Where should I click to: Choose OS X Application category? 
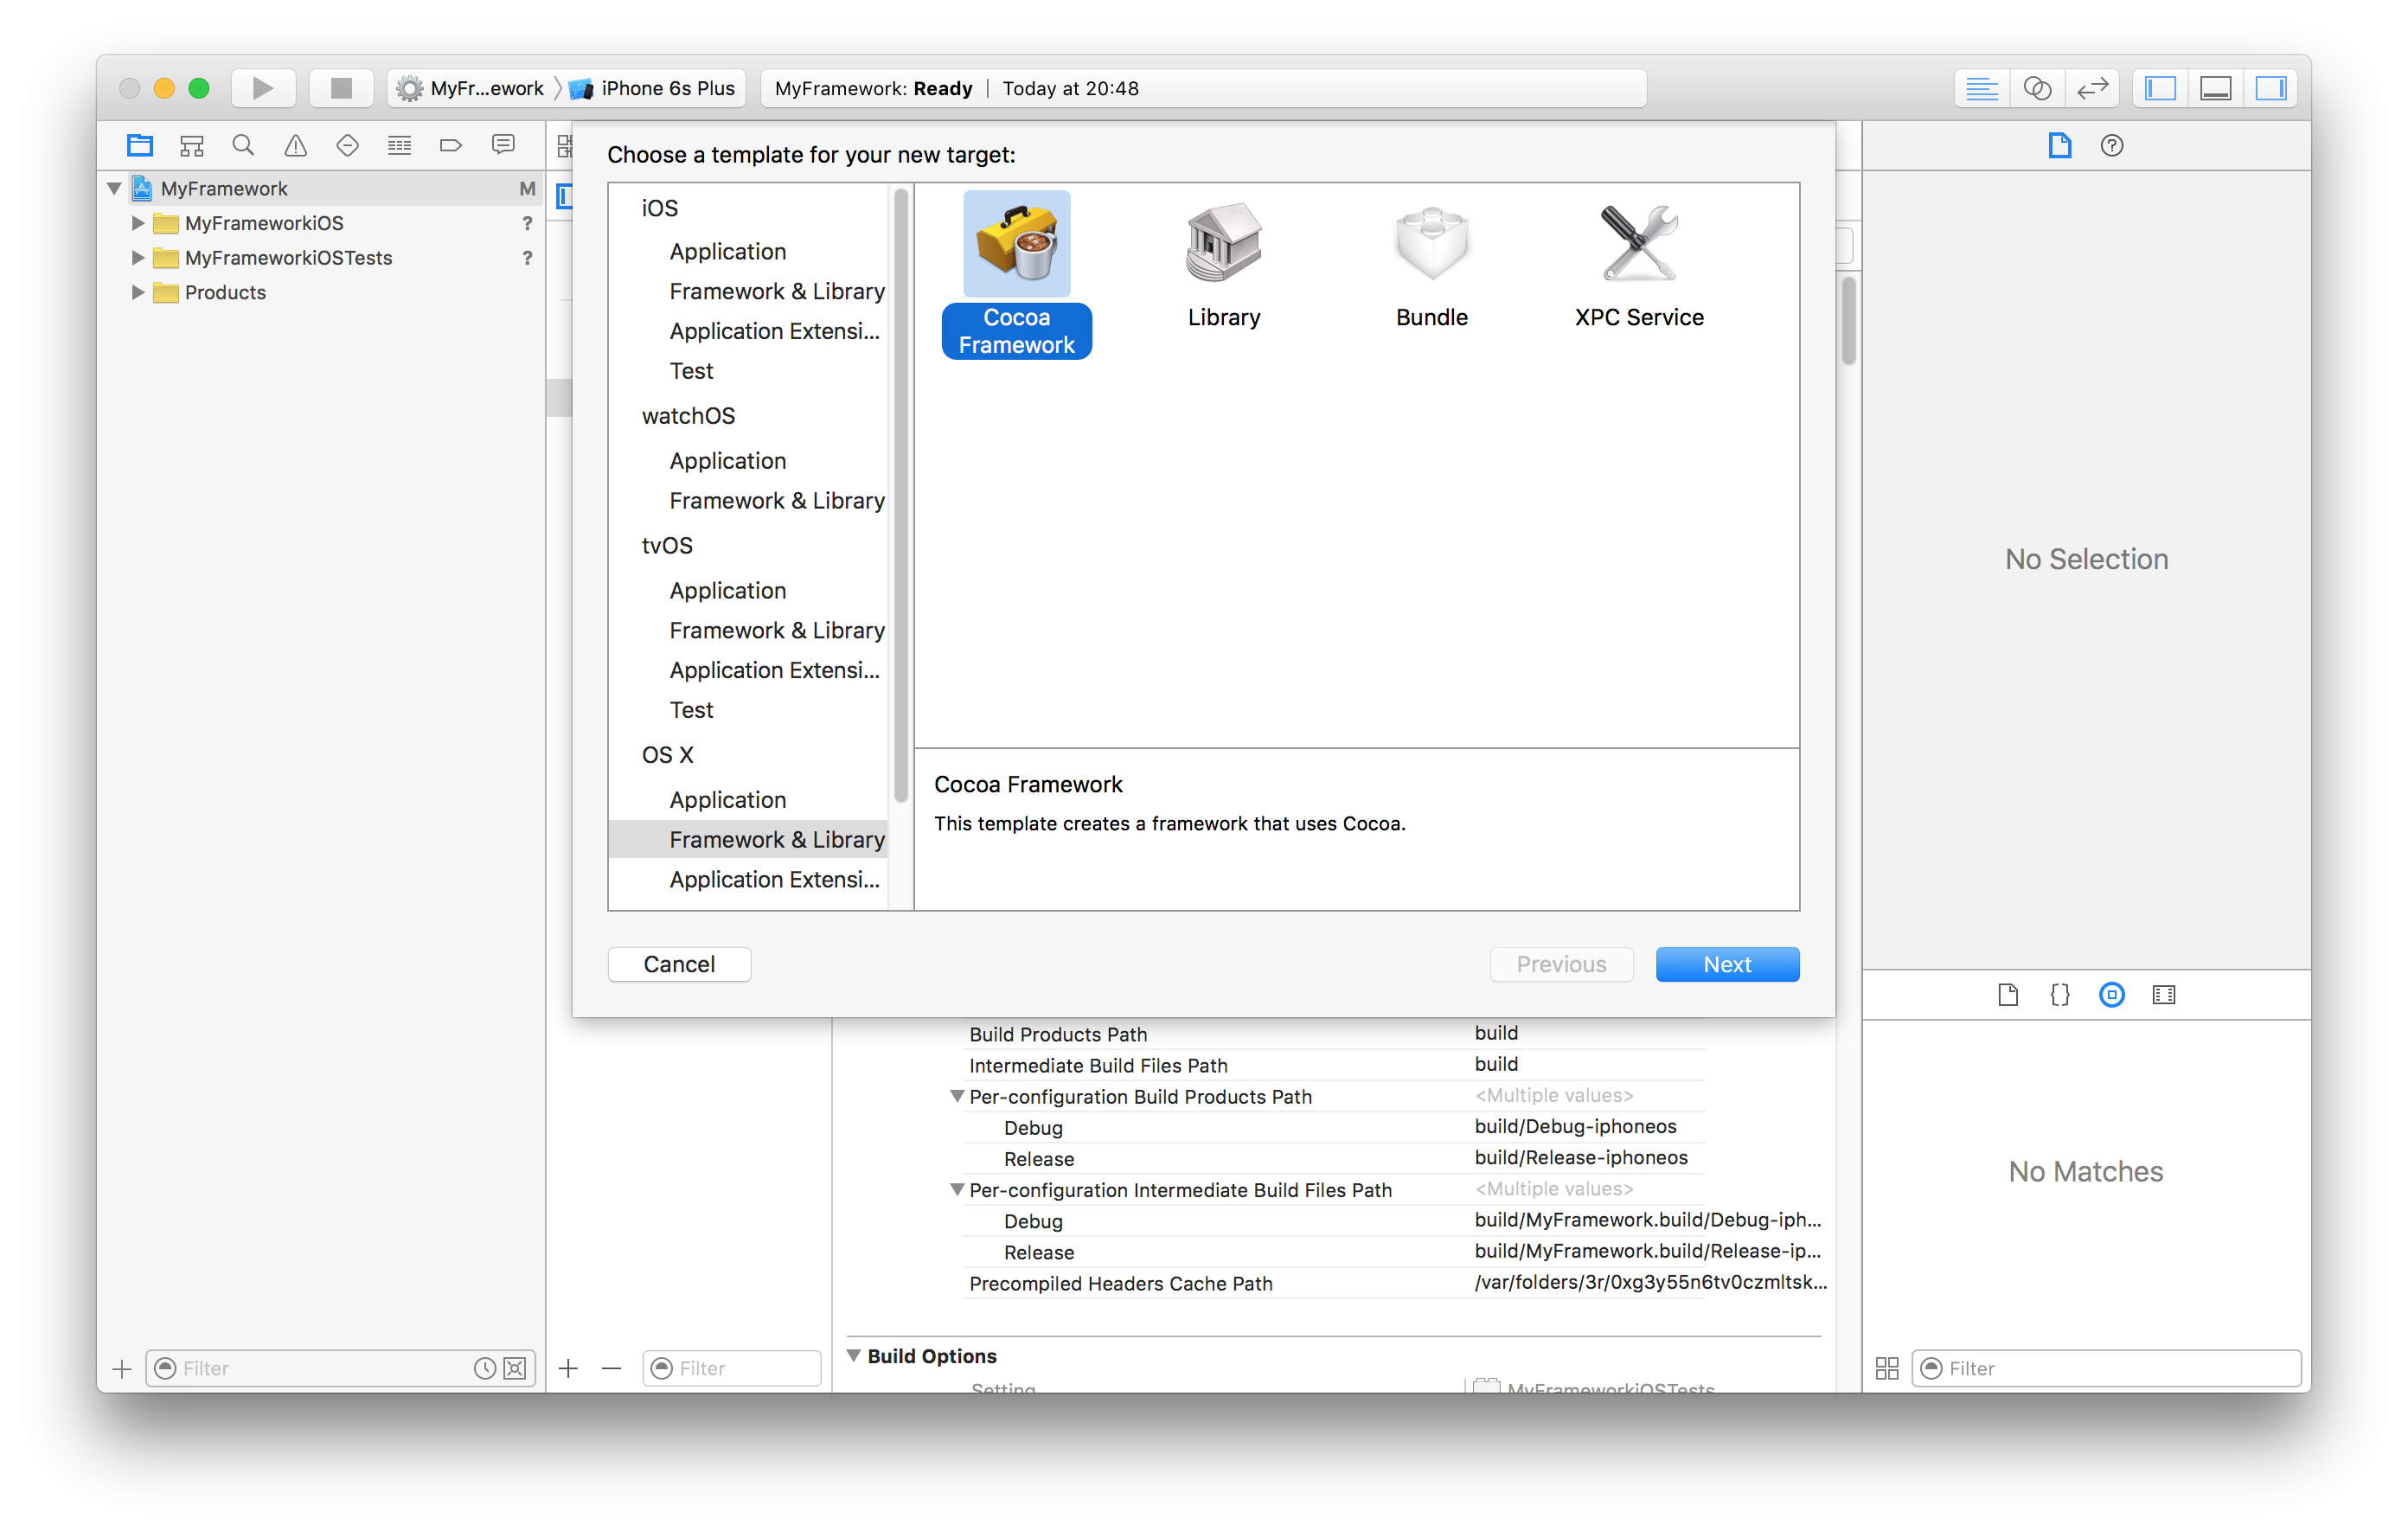pos(728,800)
